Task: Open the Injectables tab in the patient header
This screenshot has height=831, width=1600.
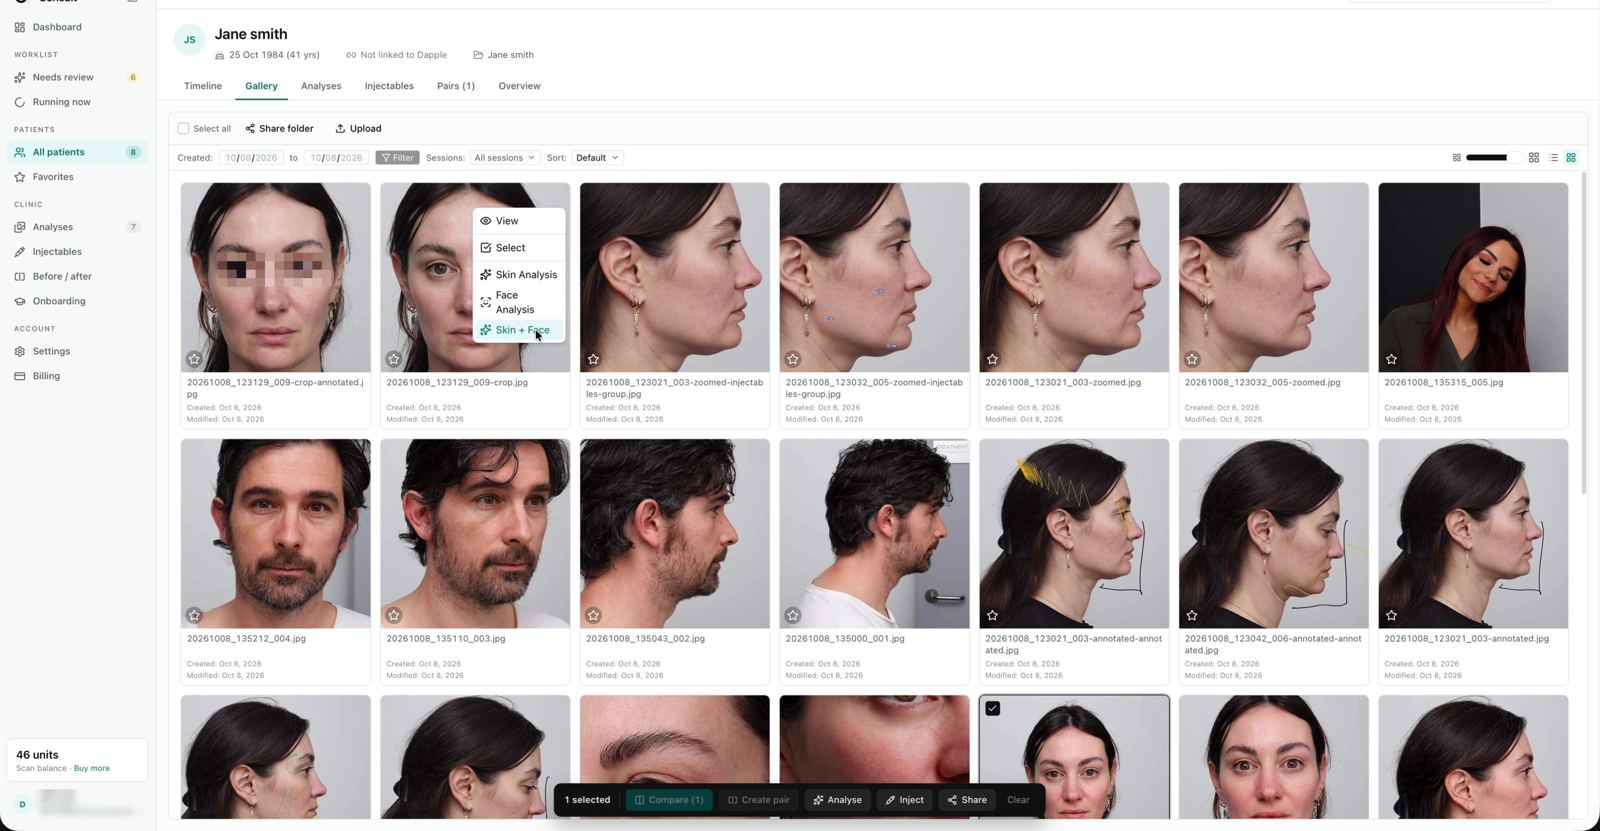Action: 389,86
